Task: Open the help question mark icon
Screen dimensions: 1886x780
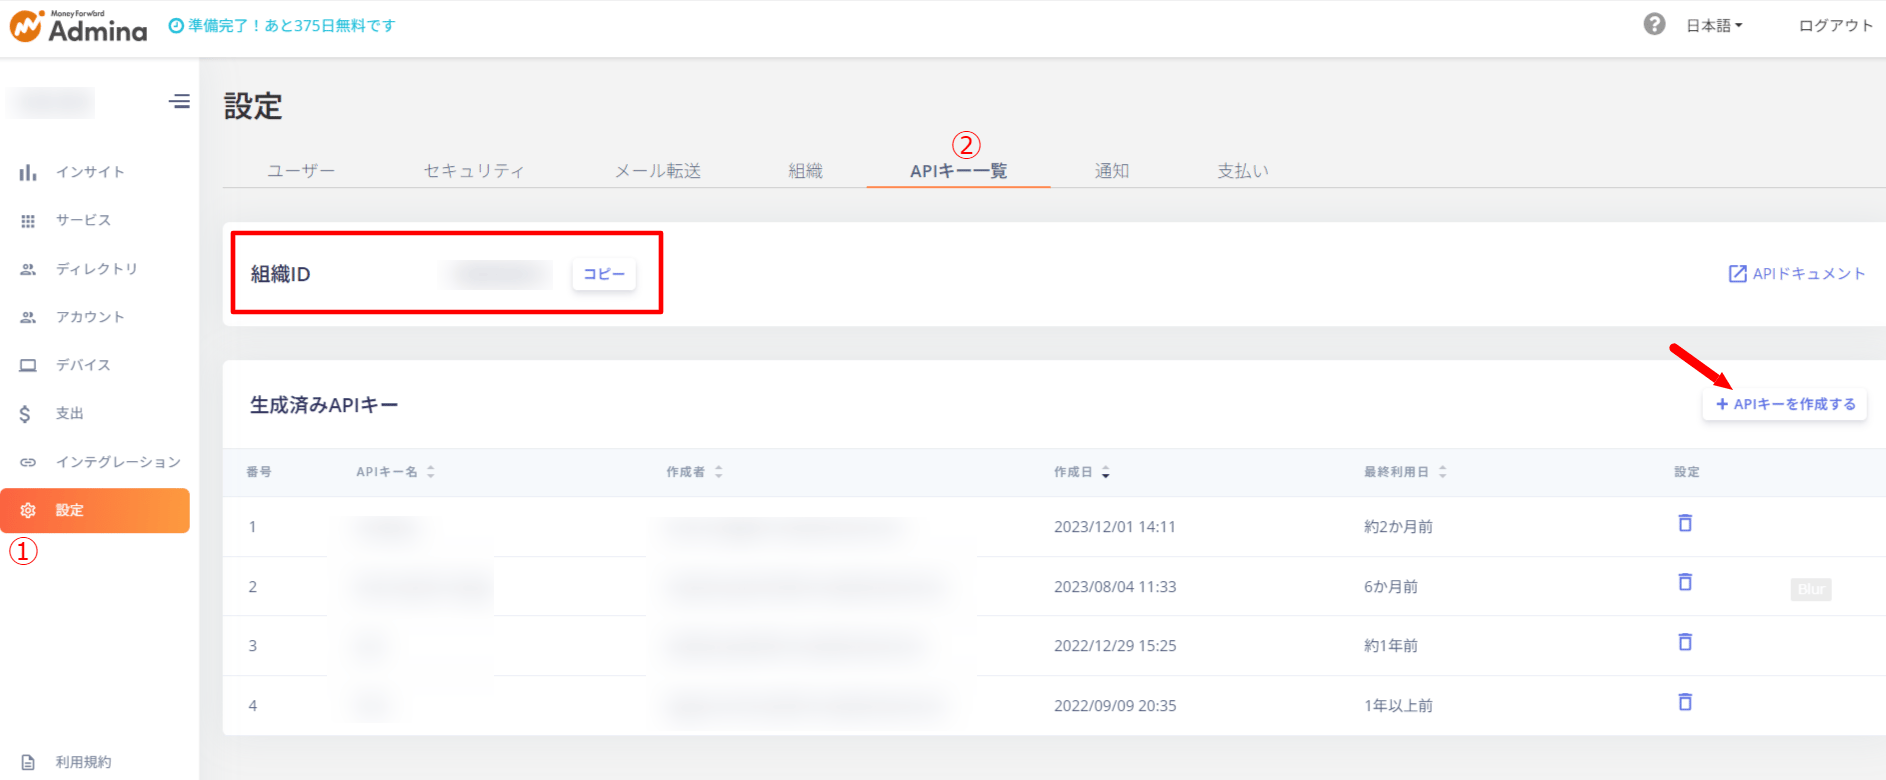Action: pyautogui.click(x=1654, y=24)
